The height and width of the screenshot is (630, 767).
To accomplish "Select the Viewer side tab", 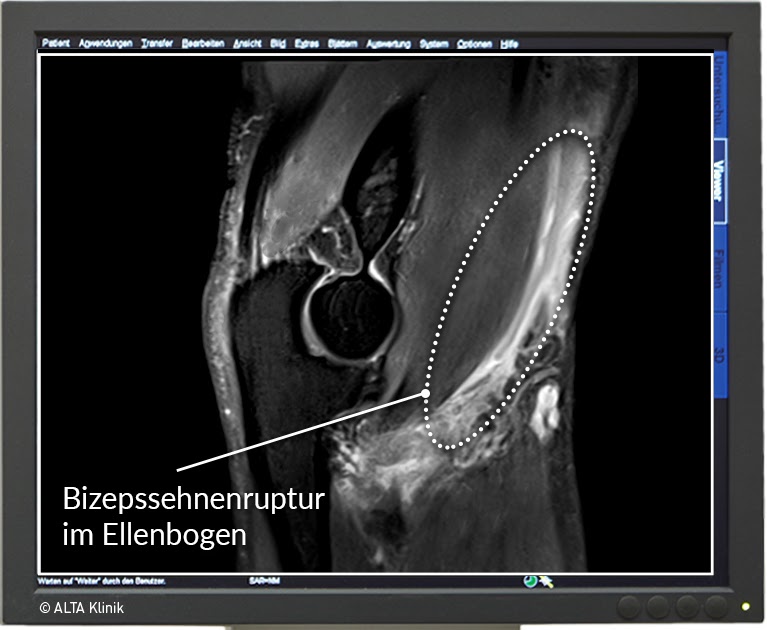I will pyautogui.click(x=720, y=180).
